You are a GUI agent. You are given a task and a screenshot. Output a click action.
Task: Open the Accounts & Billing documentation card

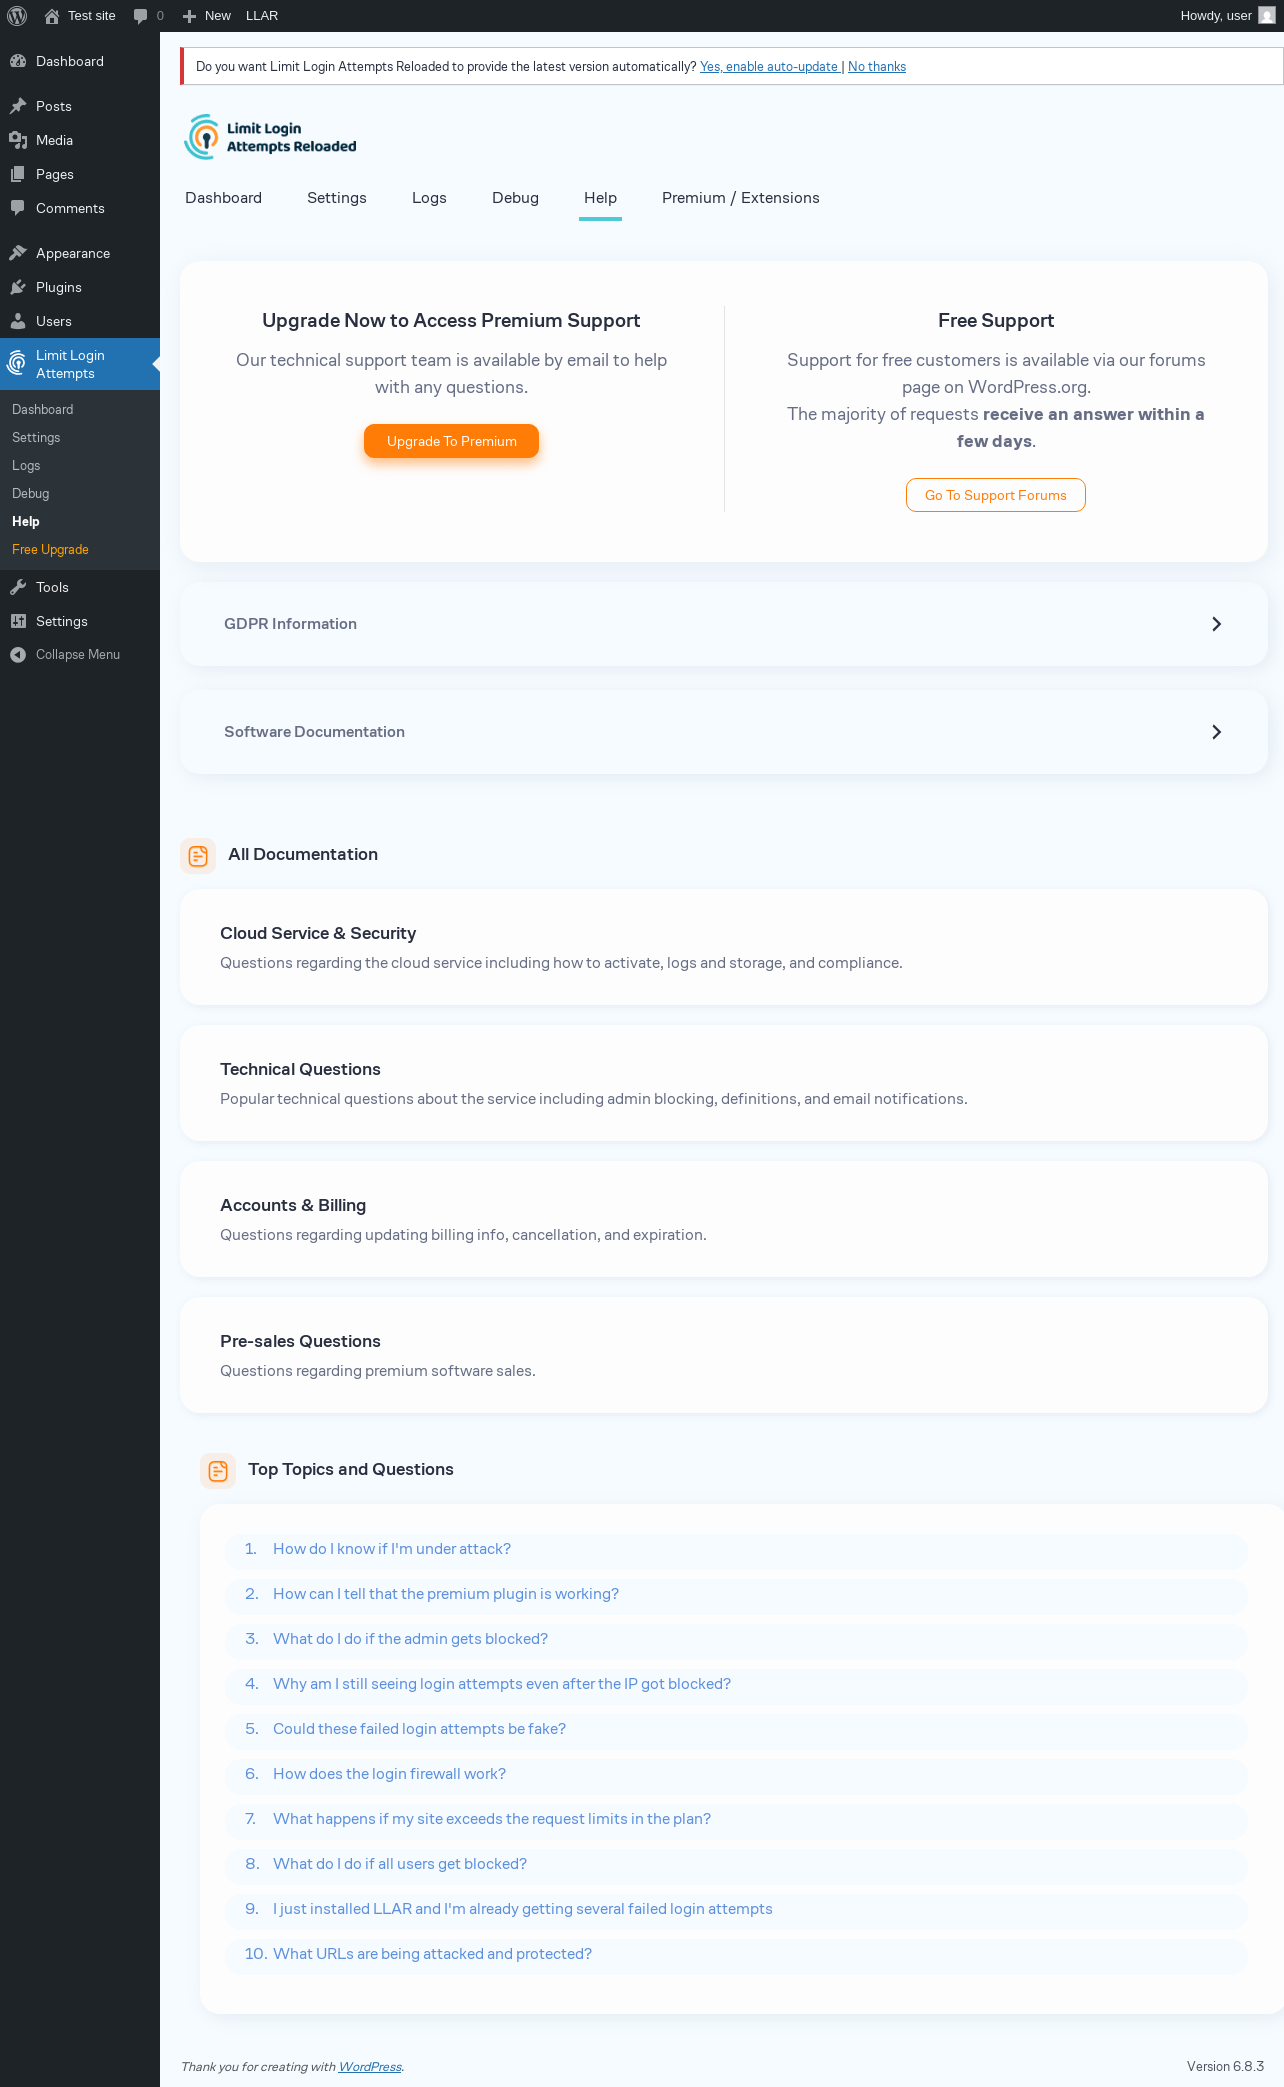[724, 1219]
